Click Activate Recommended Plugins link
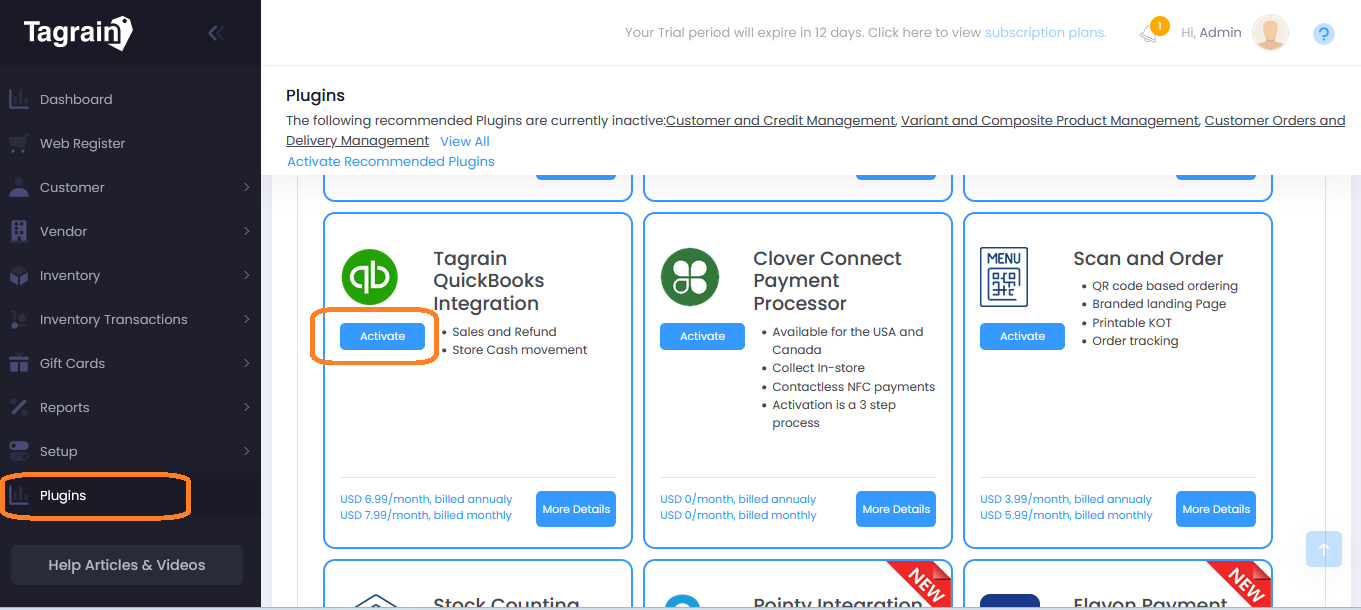The image size is (1361, 610). [390, 161]
